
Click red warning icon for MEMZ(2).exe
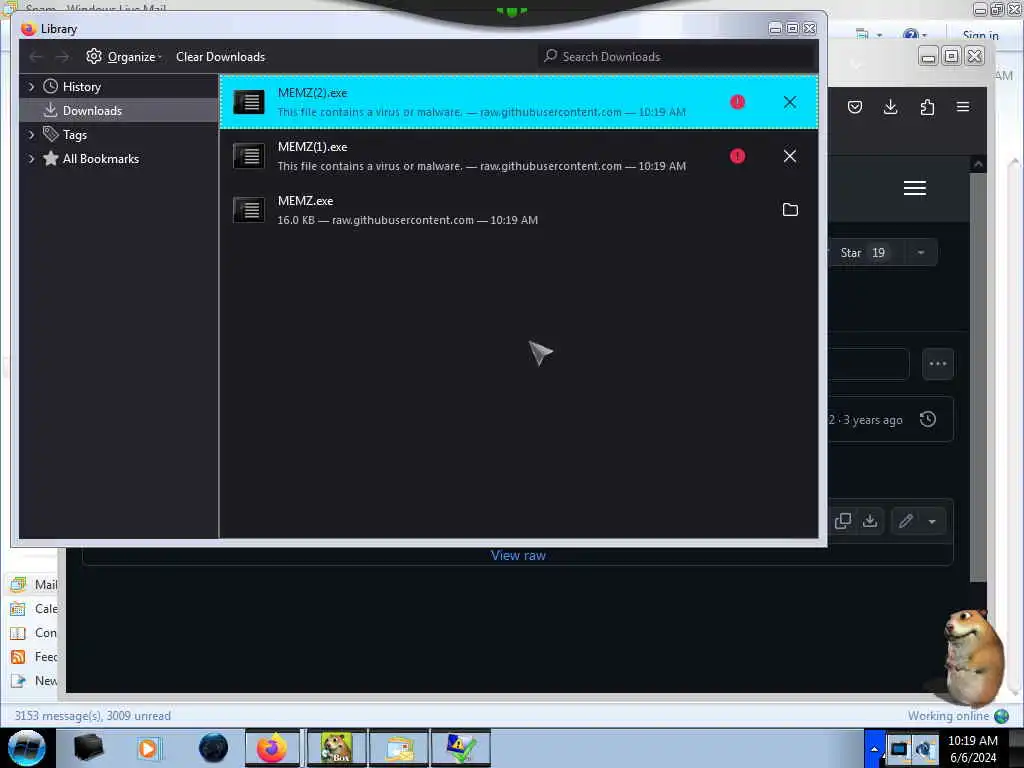tap(737, 102)
